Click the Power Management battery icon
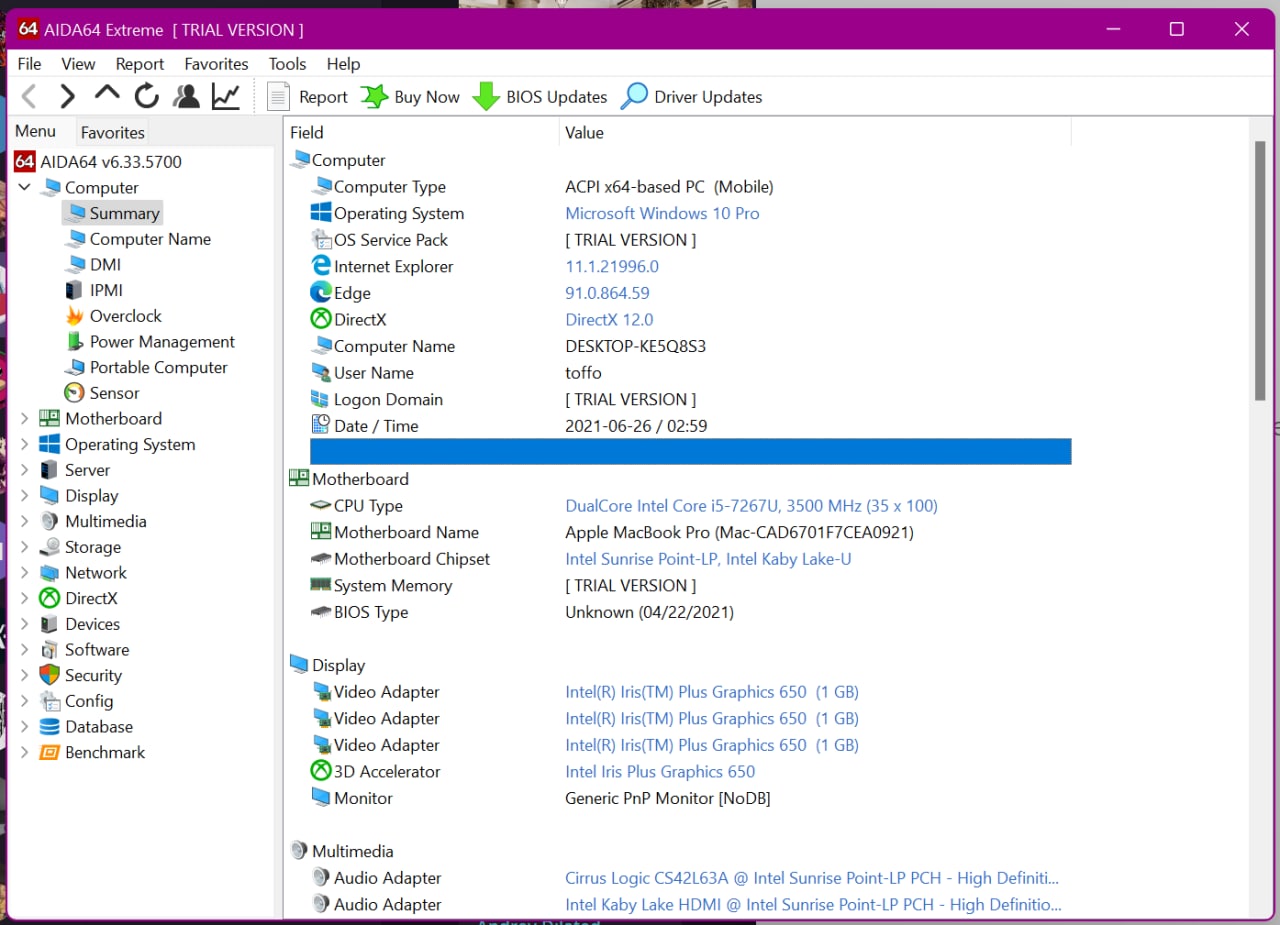1280x925 pixels. (x=75, y=342)
